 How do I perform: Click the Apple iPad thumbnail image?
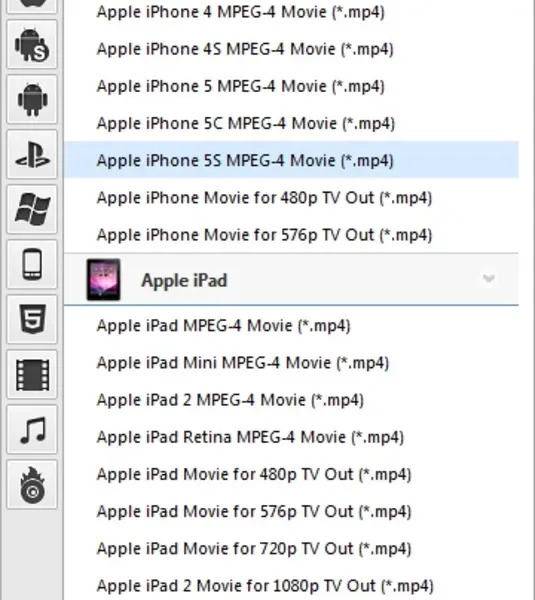click(103, 280)
